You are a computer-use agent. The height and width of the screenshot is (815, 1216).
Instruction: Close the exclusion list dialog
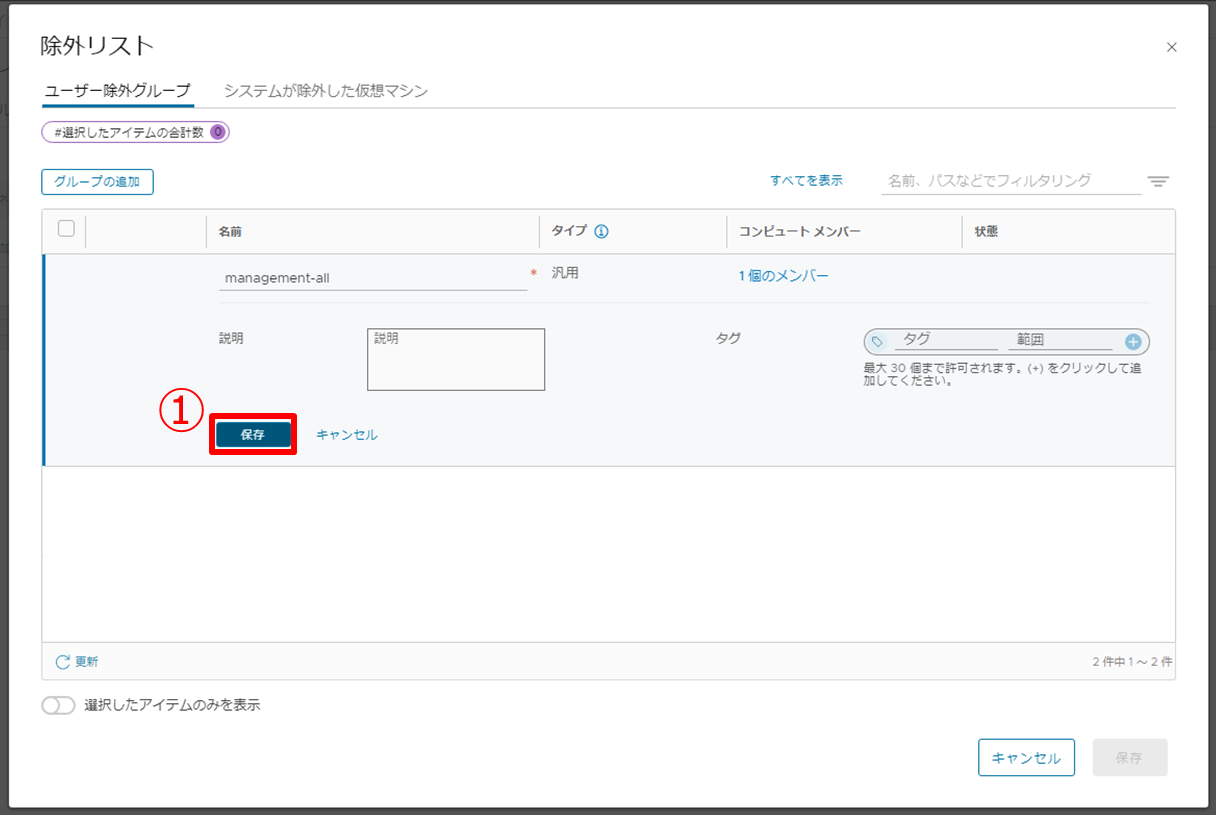[x=1172, y=47]
